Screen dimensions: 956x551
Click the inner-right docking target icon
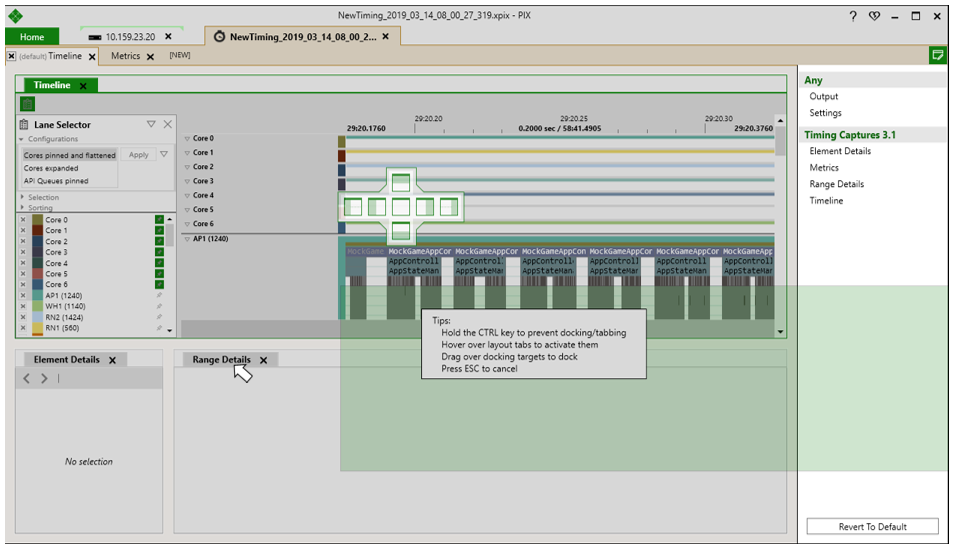425,207
